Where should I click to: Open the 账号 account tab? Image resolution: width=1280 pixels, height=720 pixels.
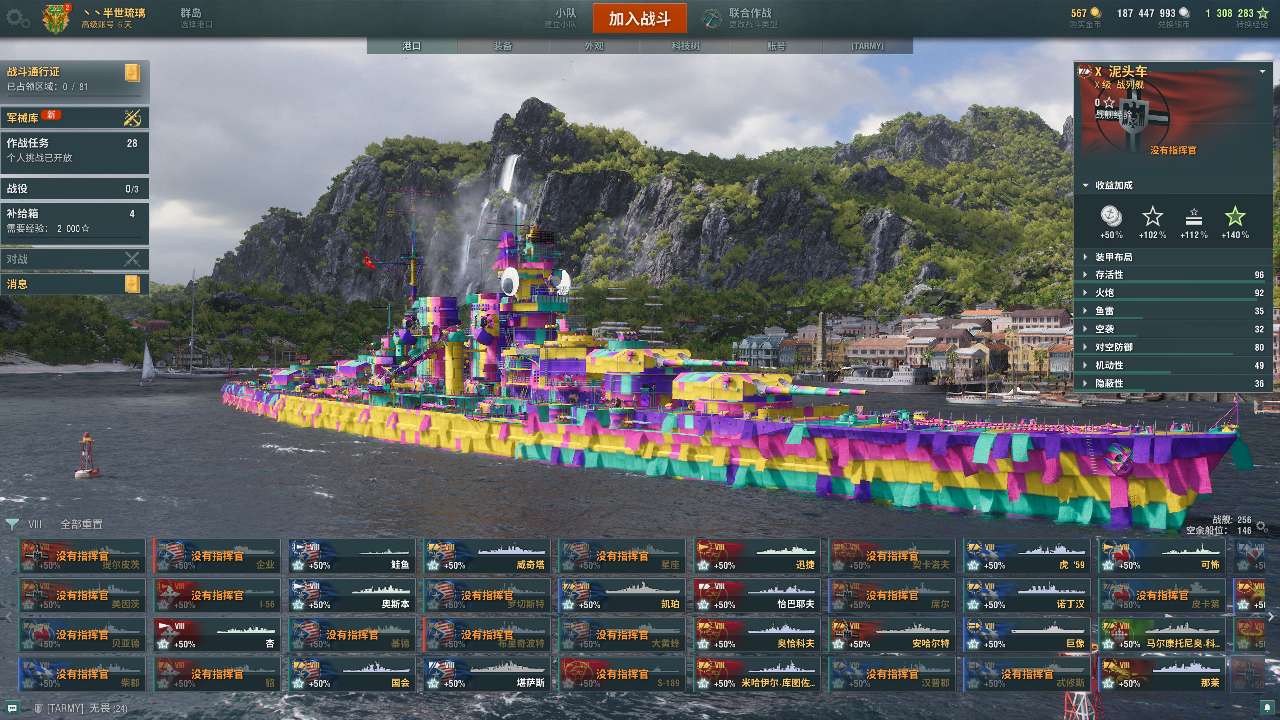tap(776, 46)
